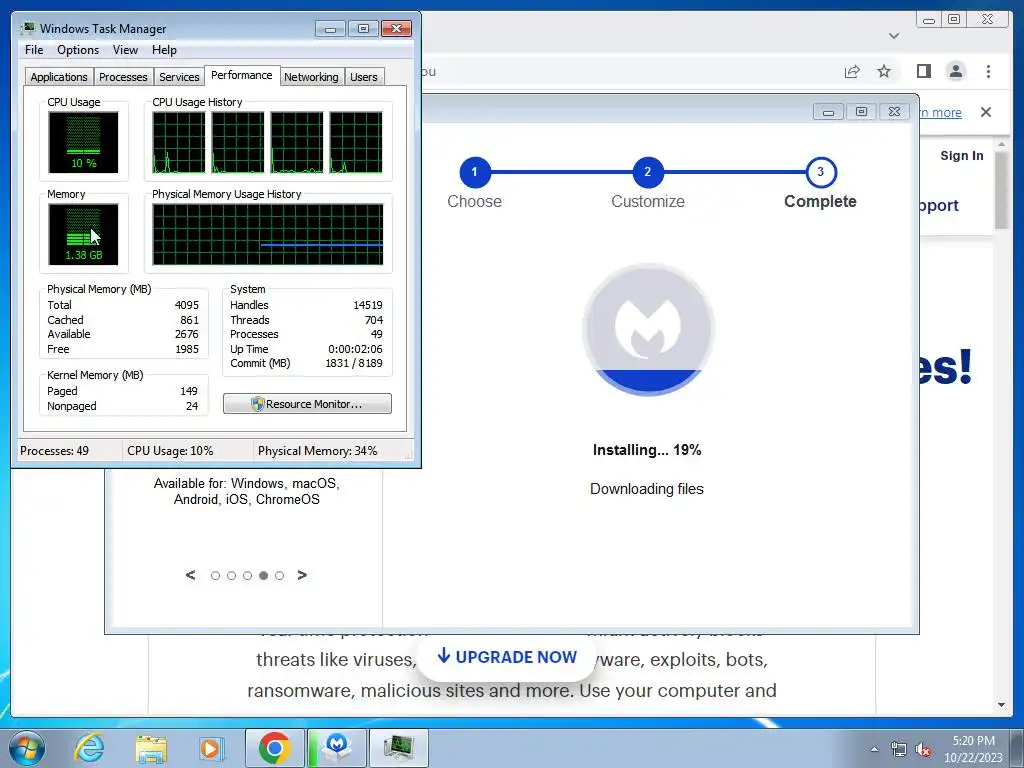
Task: Select the first carousel dot
Action: 216,575
